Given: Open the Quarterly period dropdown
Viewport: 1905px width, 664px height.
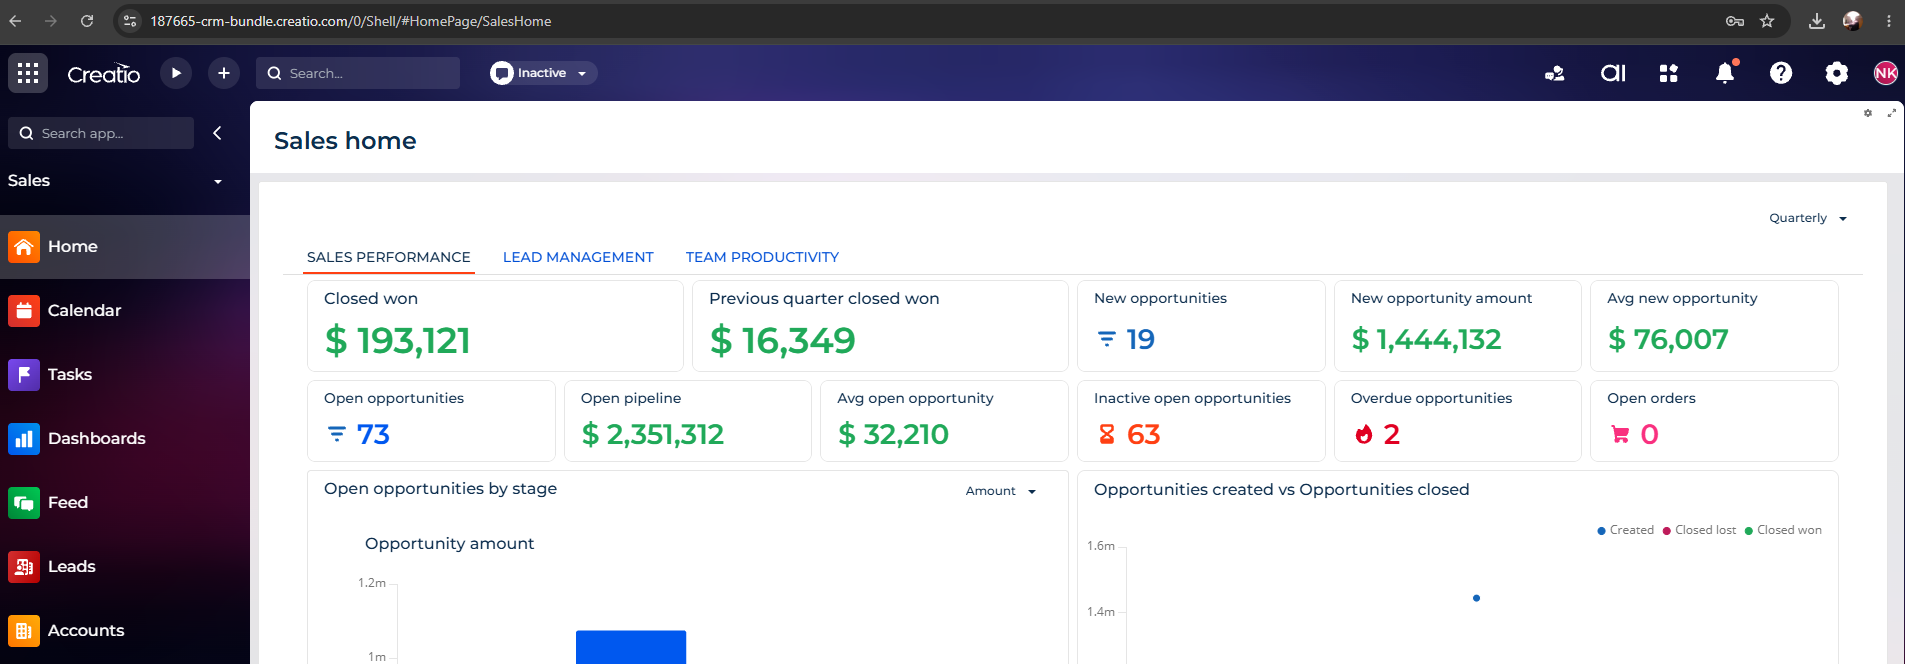Looking at the screenshot, I should pos(1808,218).
